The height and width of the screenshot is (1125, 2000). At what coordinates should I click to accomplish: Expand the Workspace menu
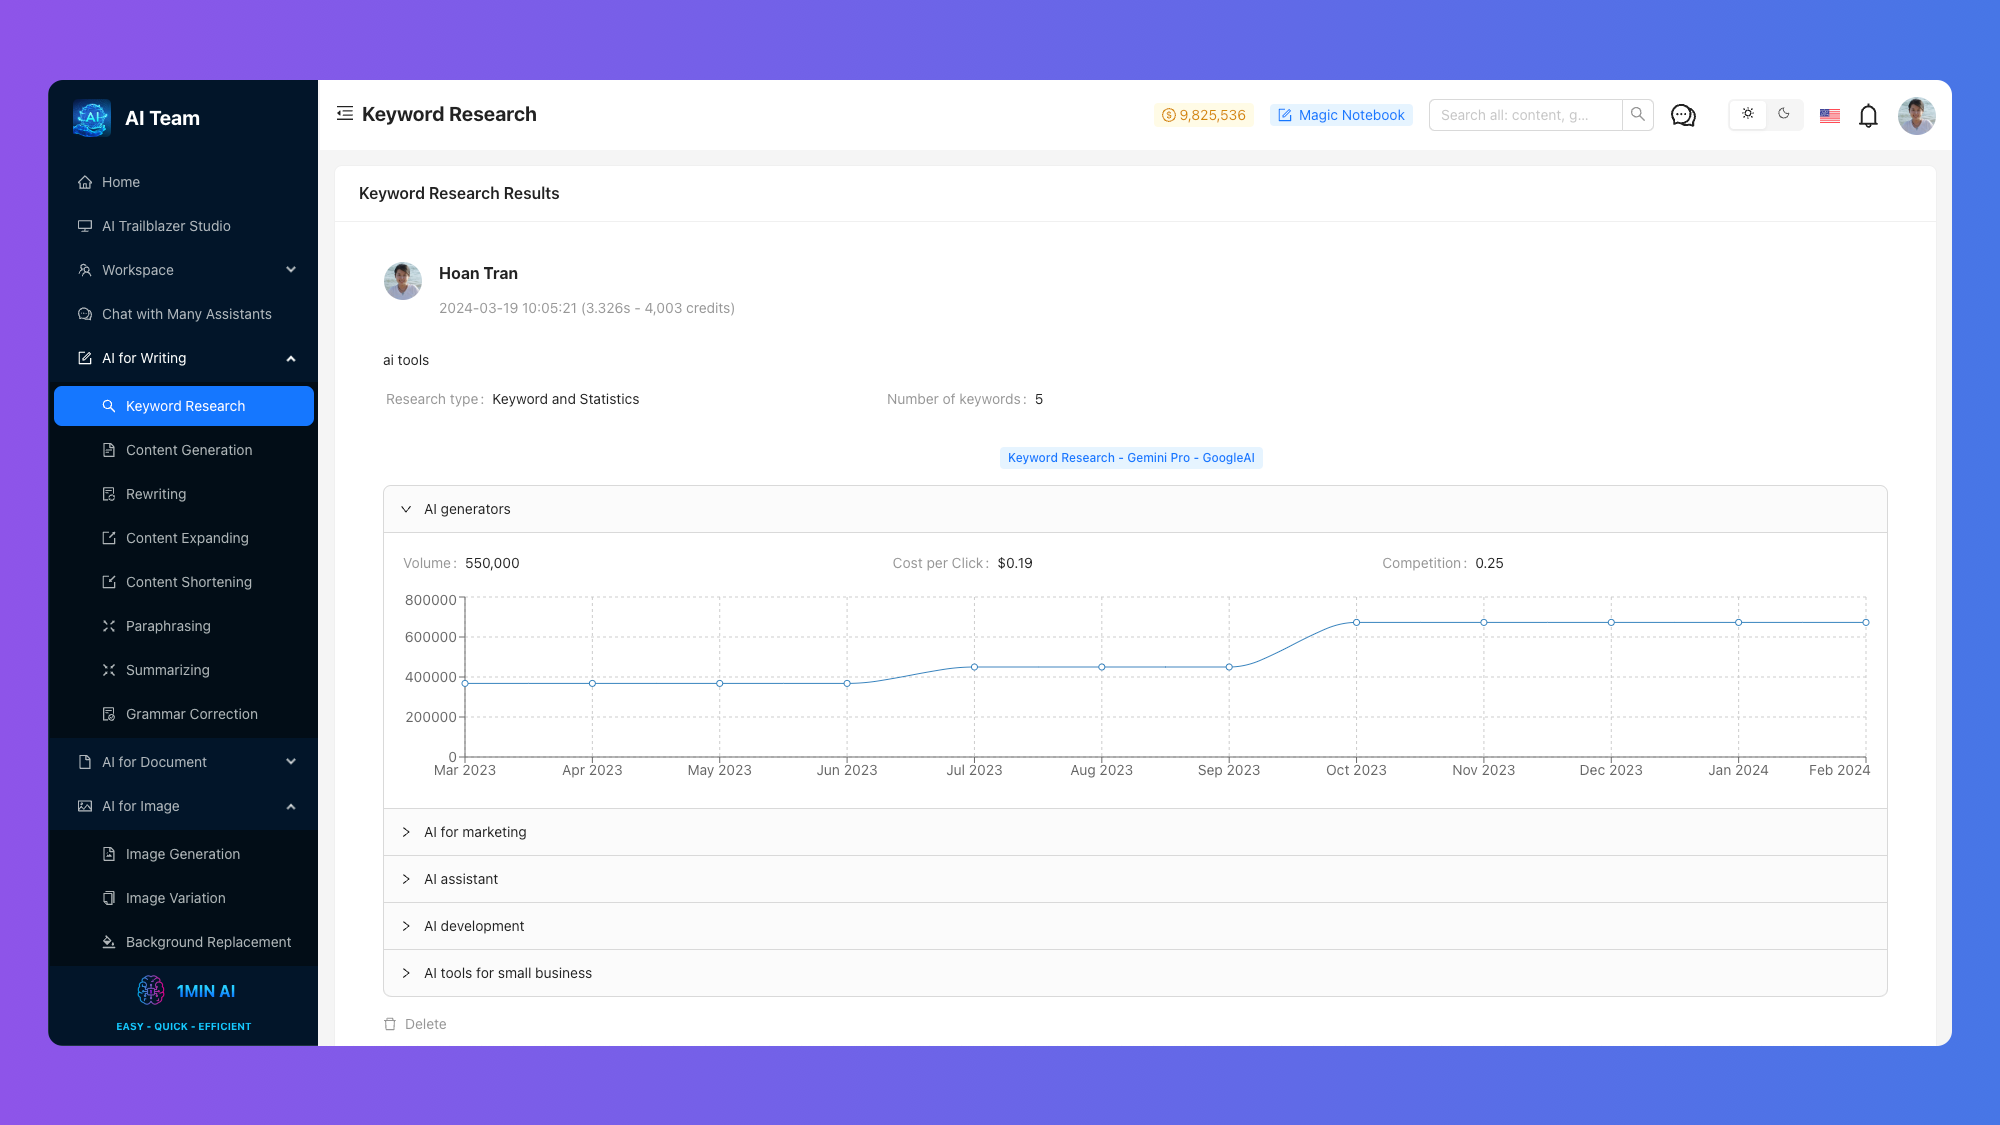pyautogui.click(x=290, y=270)
